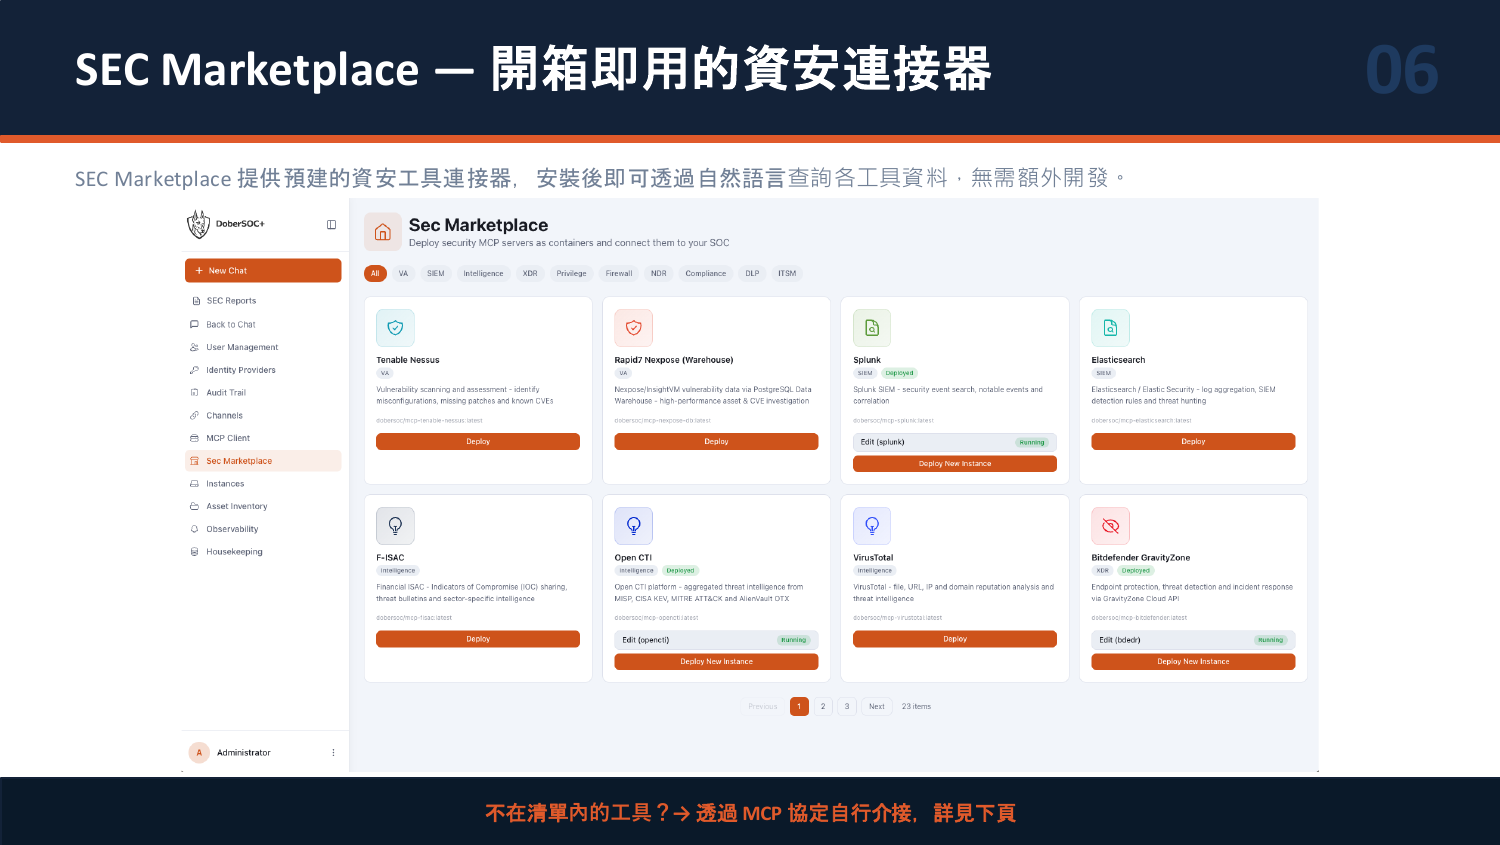Click the Asset Inventory icon

[x=195, y=506]
